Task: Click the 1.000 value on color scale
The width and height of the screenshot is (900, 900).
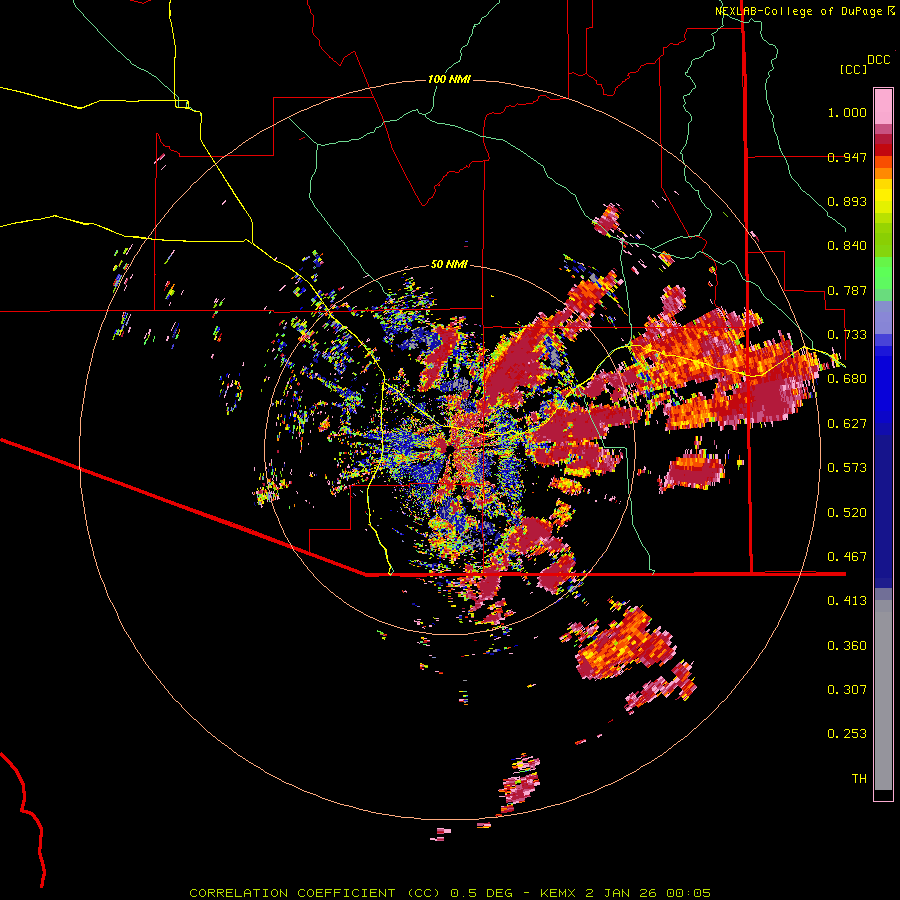Action: (x=847, y=112)
